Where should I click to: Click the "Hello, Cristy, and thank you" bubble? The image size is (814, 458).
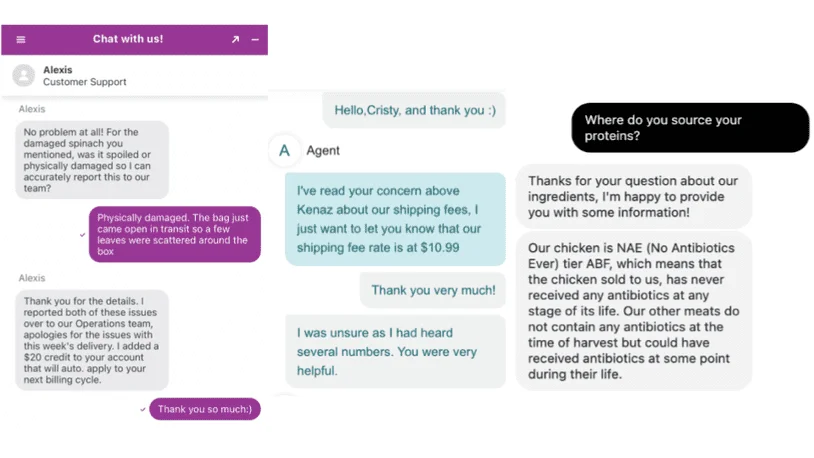click(413, 110)
